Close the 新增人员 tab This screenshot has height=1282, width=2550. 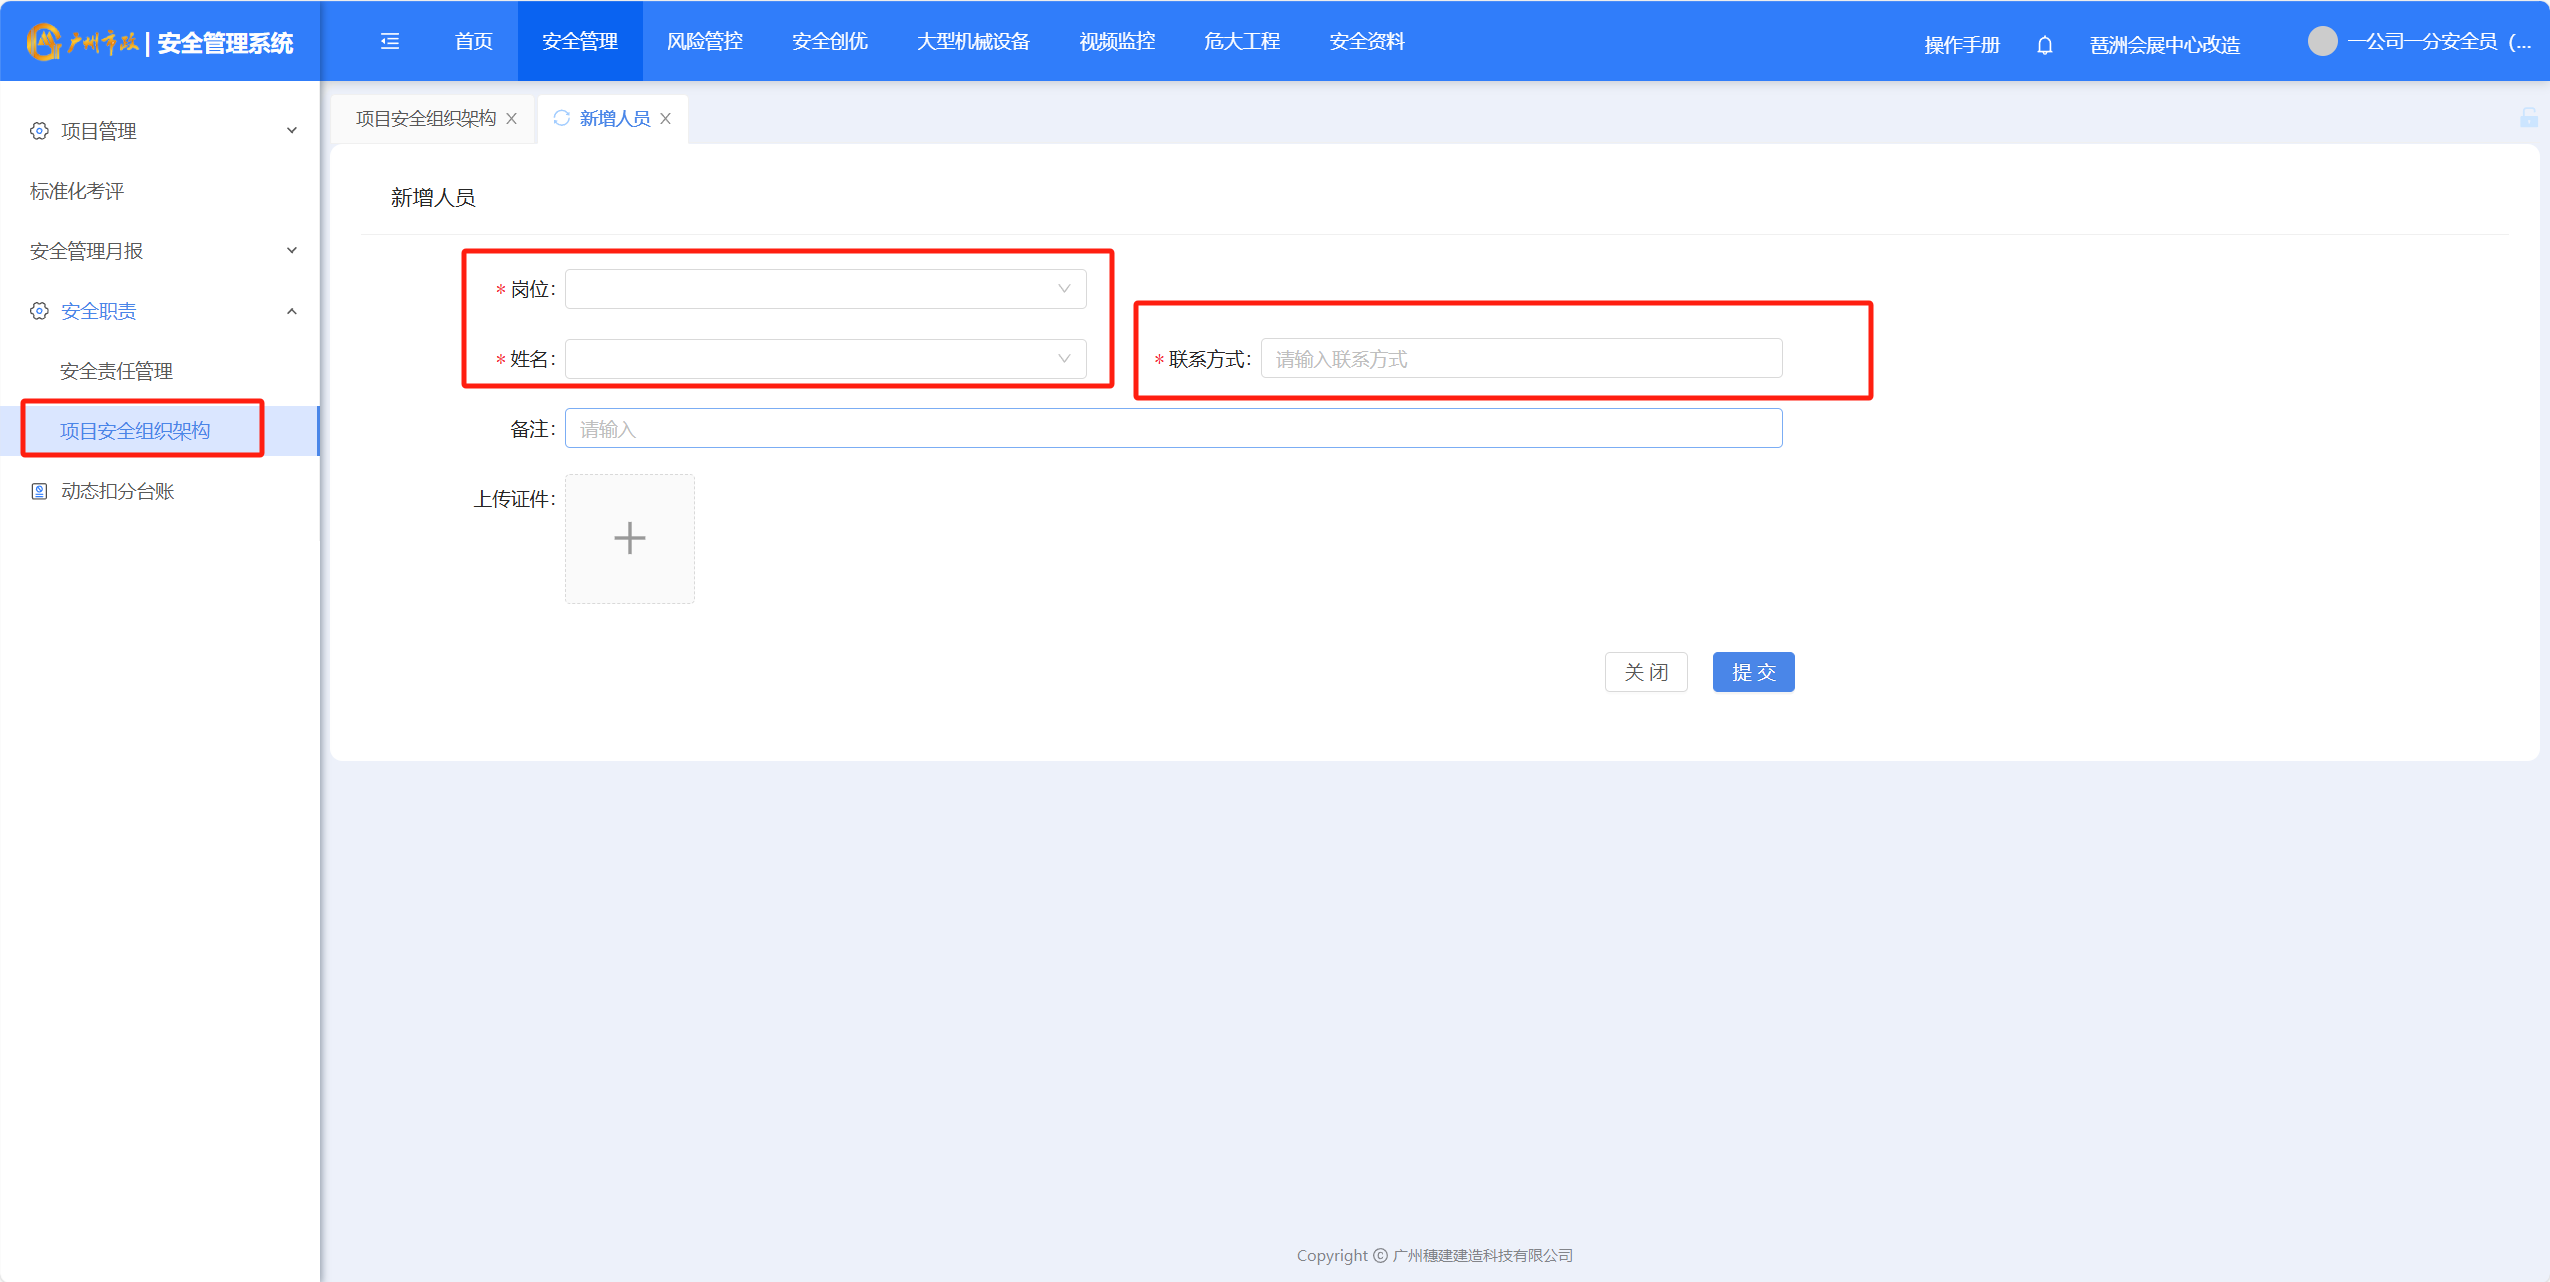[x=666, y=119]
